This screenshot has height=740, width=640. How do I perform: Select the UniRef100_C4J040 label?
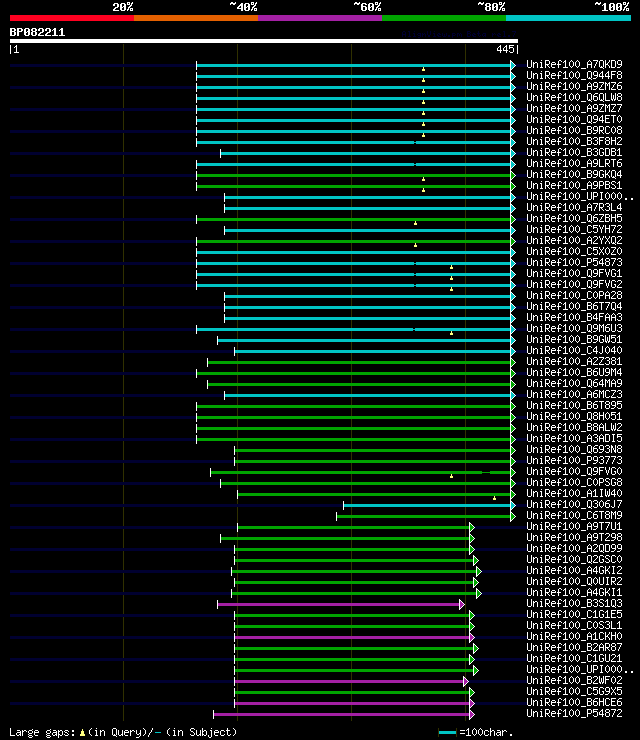tap(574, 351)
